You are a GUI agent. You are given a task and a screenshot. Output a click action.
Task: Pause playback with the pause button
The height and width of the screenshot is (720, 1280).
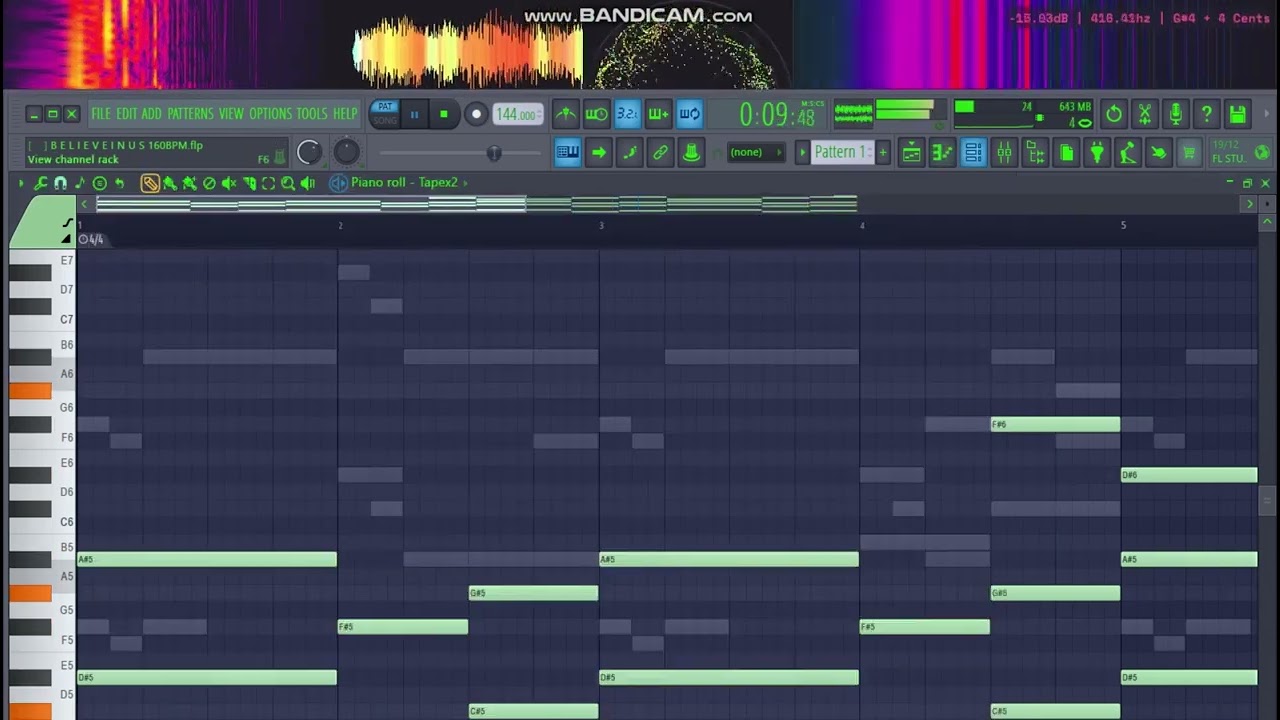point(414,114)
